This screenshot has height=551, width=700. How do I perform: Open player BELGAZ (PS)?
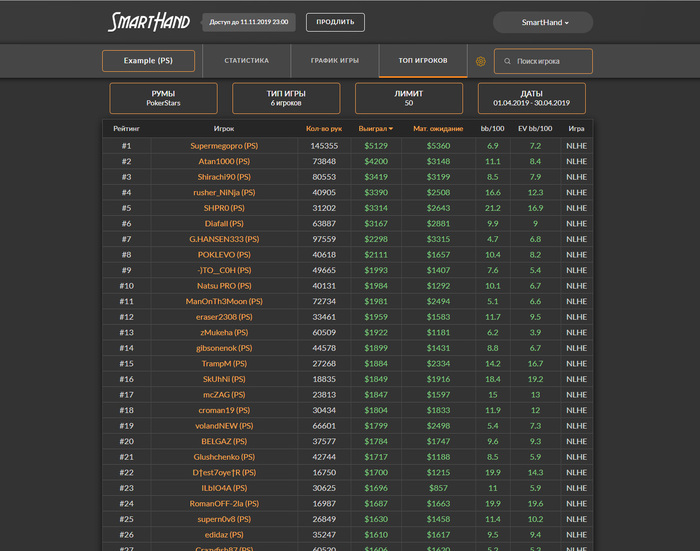[x=224, y=442]
